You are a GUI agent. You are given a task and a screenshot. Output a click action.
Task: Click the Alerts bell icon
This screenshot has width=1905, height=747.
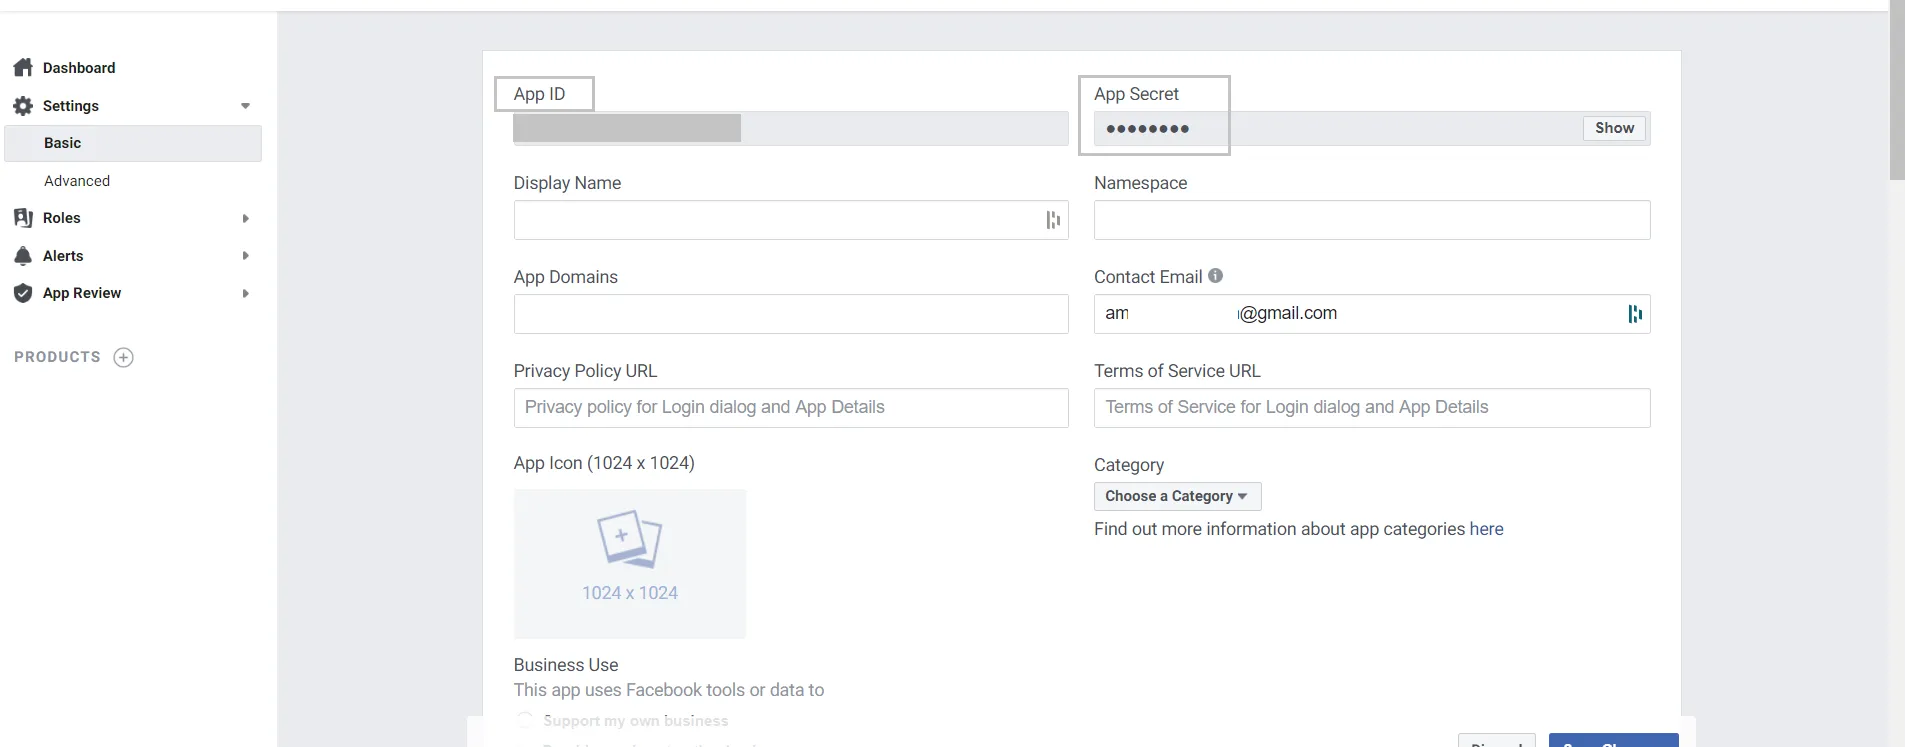click(x=23, y=256)
